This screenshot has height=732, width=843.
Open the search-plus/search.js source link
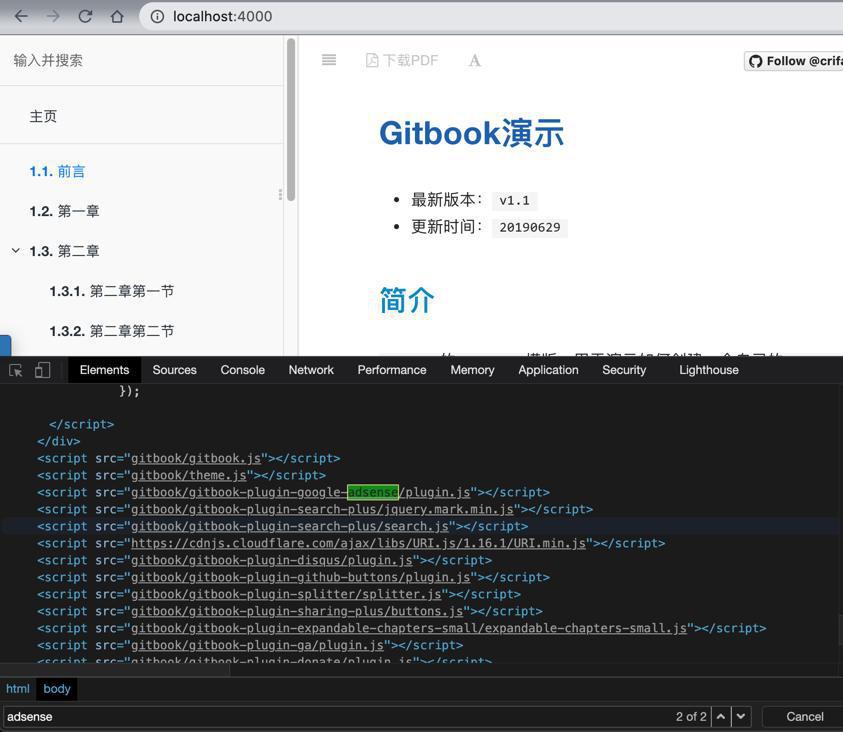coord(290,526)
